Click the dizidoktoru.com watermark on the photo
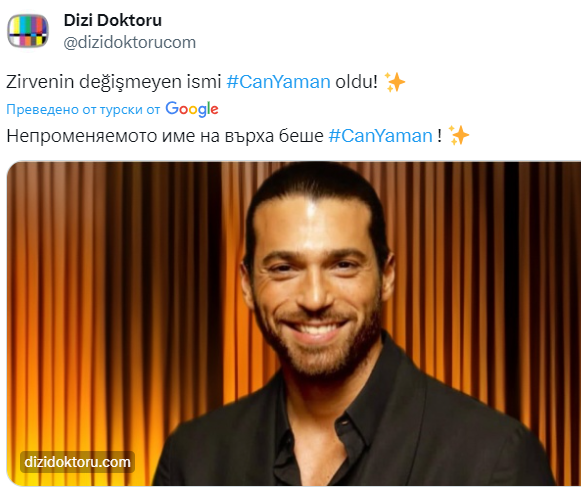581x492 pixels. tap(77, 462)
